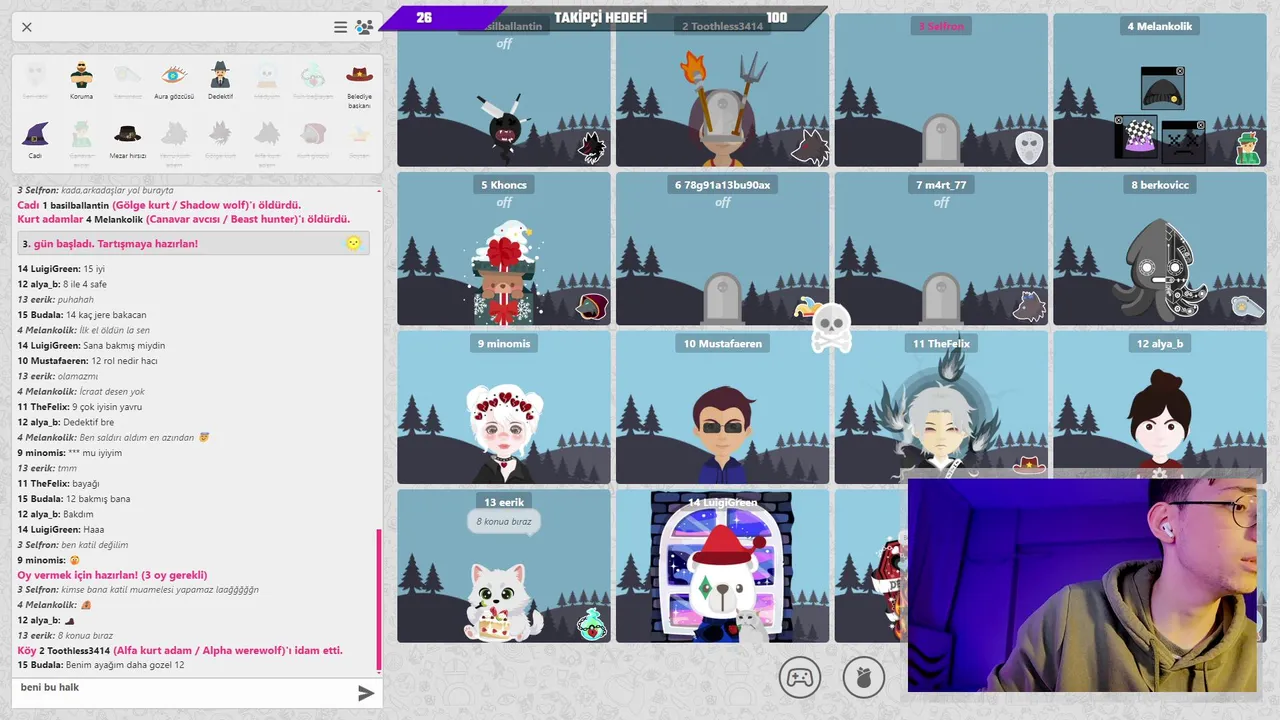Viewport: 1280px width, 720px height.
Task: Click the wolf icon on m4rt_77's card
Action: [1029, 306]
